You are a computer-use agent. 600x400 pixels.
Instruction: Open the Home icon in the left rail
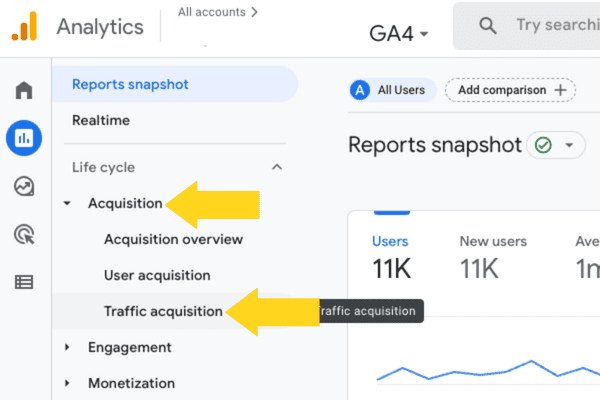coord(24,90)
